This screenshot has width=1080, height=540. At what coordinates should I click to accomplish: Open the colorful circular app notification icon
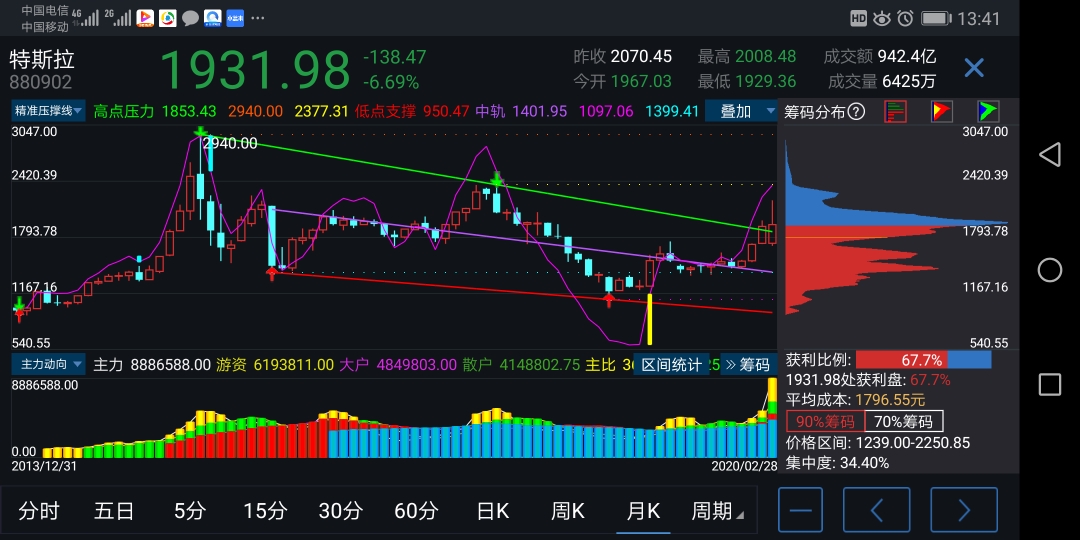pos(167,19)
